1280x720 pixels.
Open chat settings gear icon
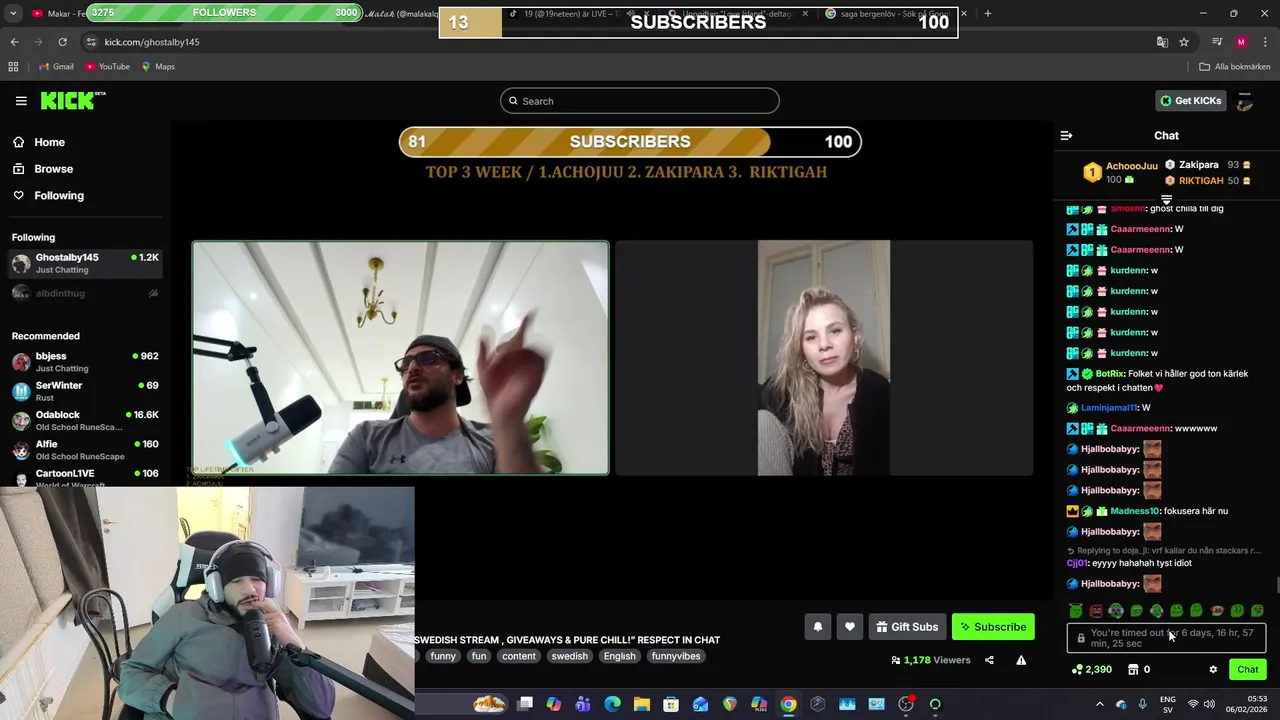pyautogui.click(x=1213, y=670)
